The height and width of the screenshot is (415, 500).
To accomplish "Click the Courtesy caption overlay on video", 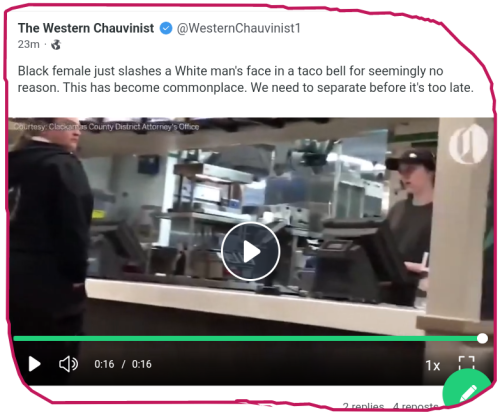I will [106, 127].
